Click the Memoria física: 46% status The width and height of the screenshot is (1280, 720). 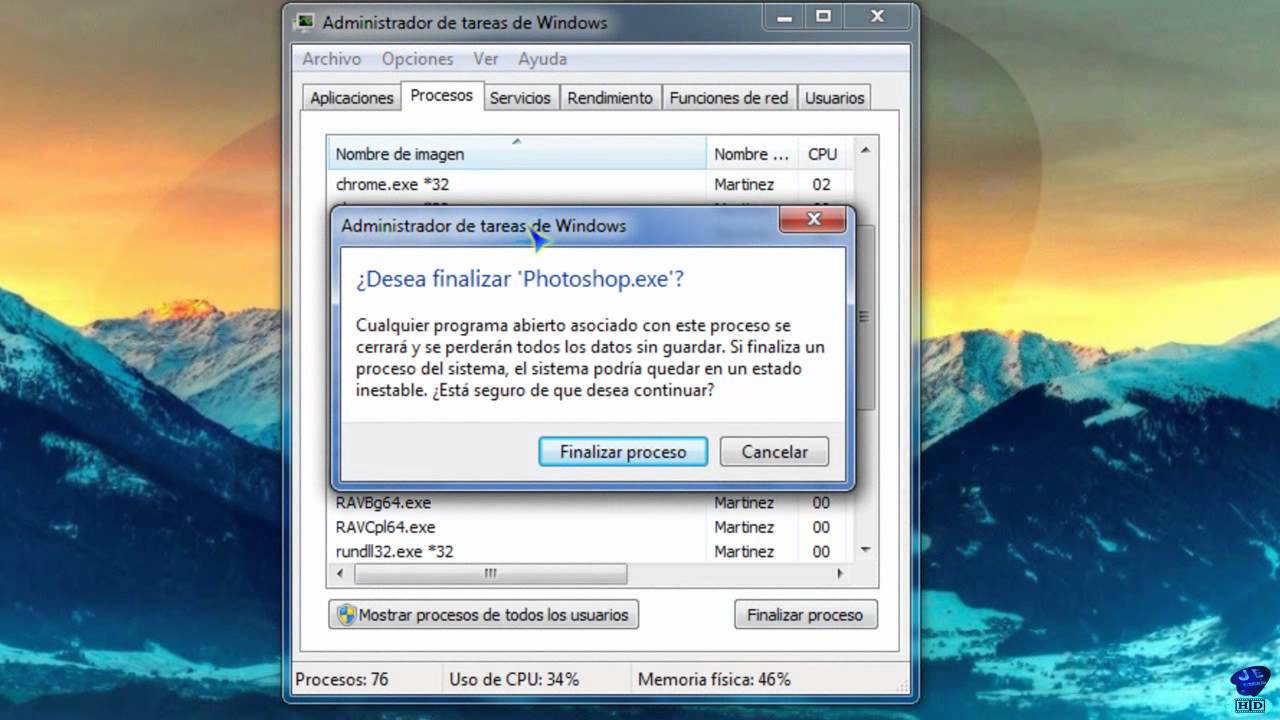click(x=714, y=679)
